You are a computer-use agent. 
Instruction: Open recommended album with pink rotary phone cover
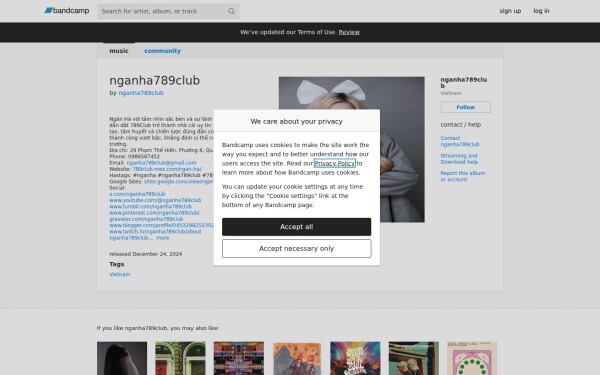coord(472,358)
